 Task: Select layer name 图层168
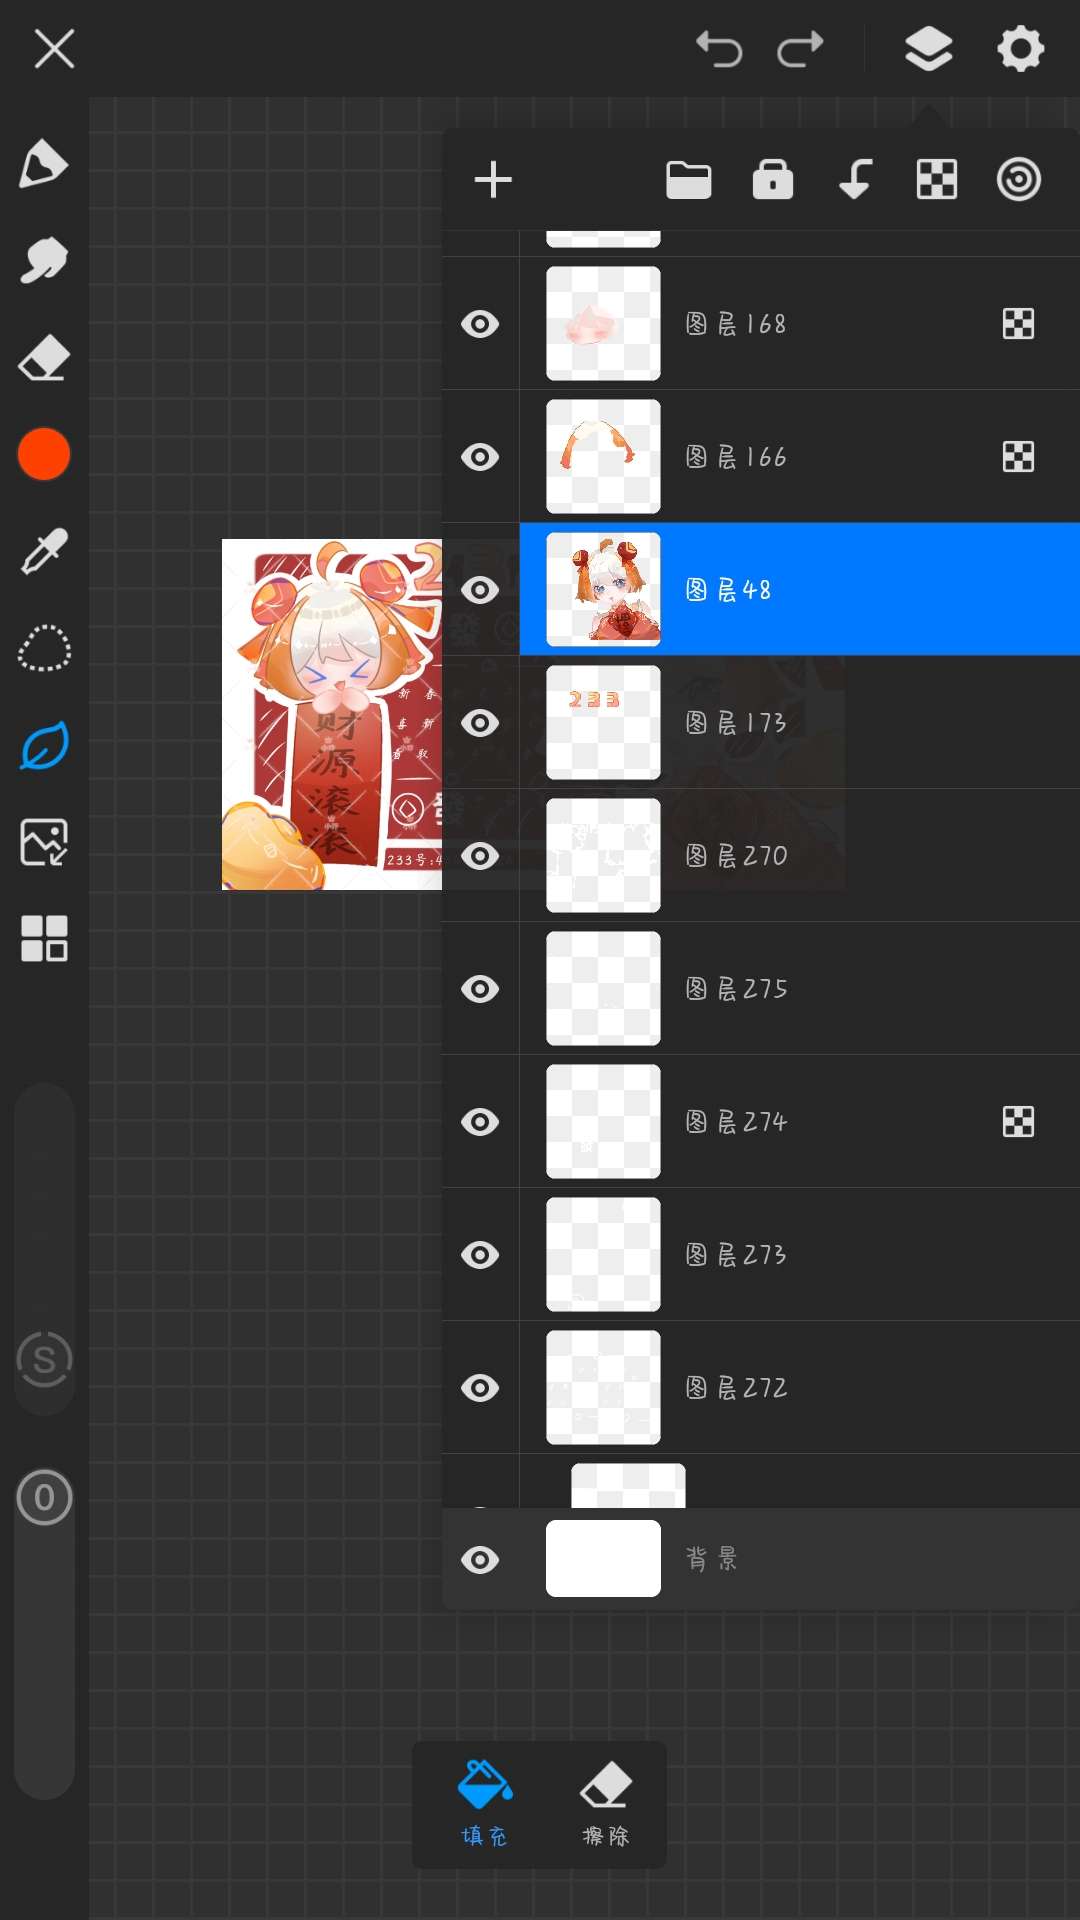(736, 324)
